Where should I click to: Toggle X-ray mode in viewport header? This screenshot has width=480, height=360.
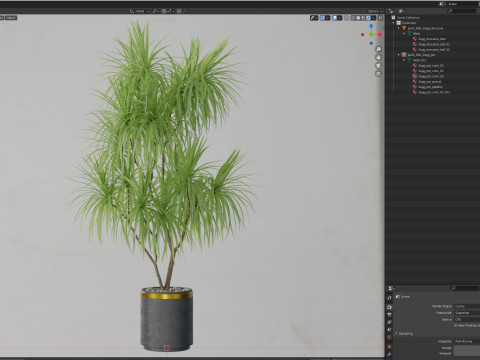[x=346, y=18]
